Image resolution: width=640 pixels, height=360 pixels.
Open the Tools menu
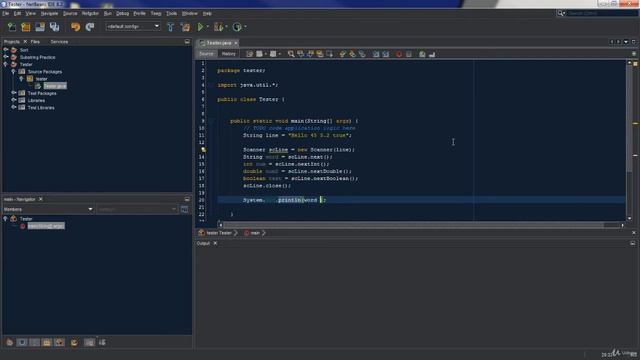tap(171, 13)
